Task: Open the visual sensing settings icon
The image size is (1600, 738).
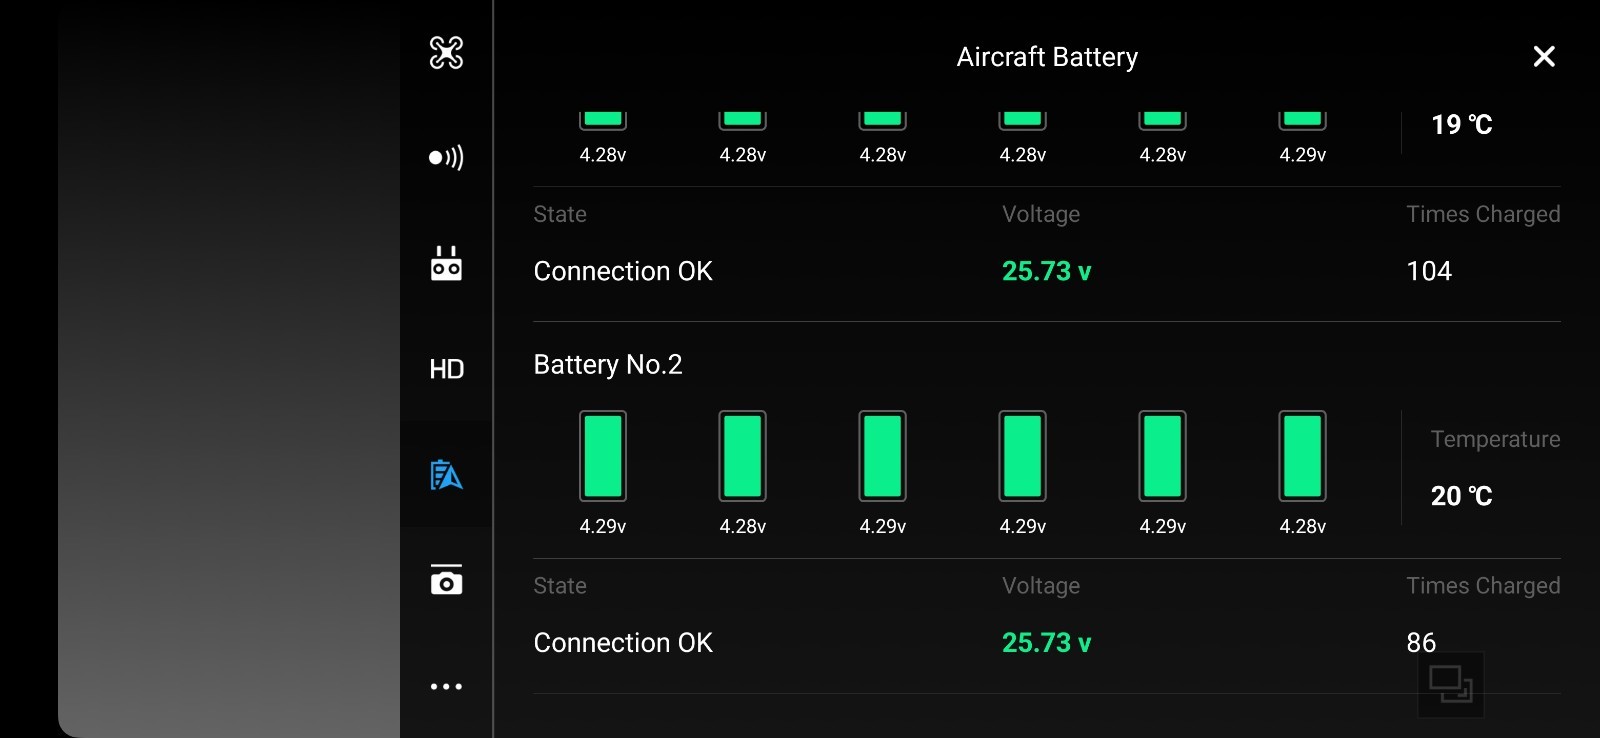Action: [x=446, y=158]
